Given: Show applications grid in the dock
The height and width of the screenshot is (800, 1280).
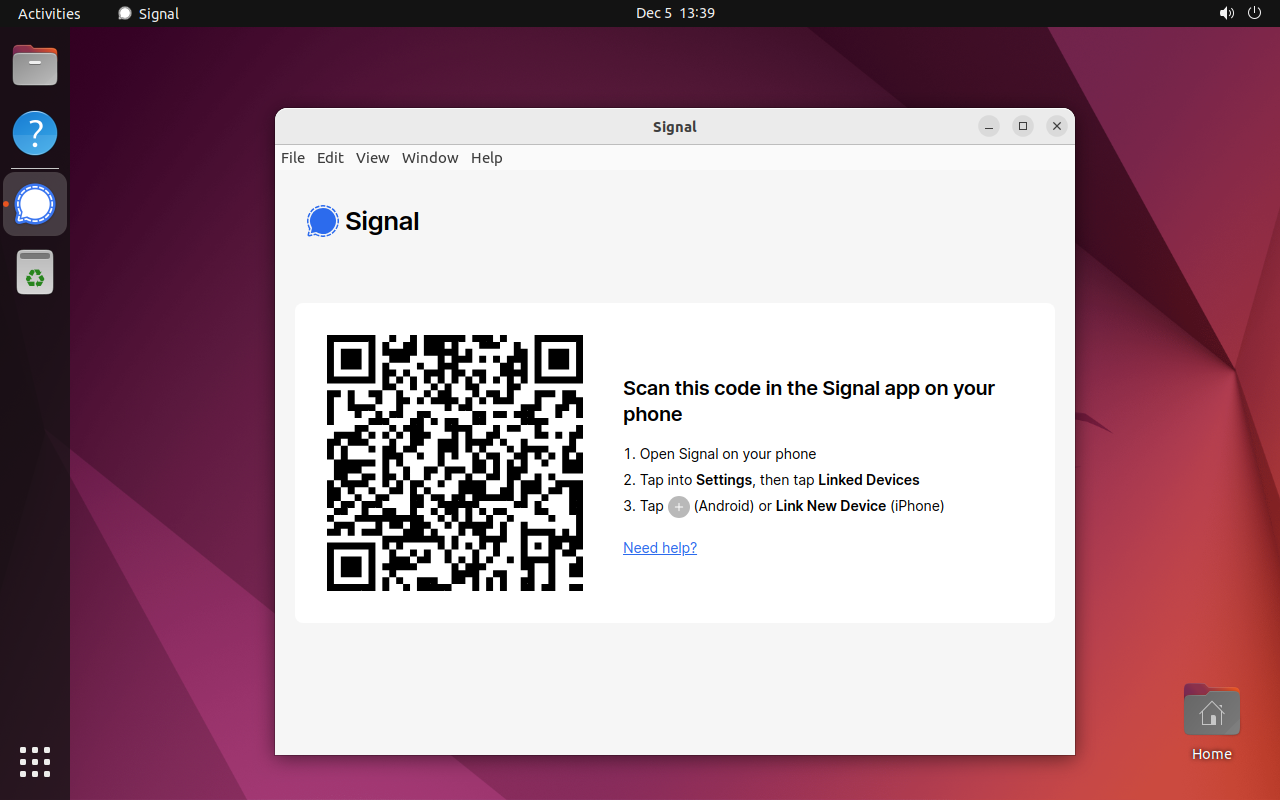Looking at the screenshot, I should click(x=35, y=761).
